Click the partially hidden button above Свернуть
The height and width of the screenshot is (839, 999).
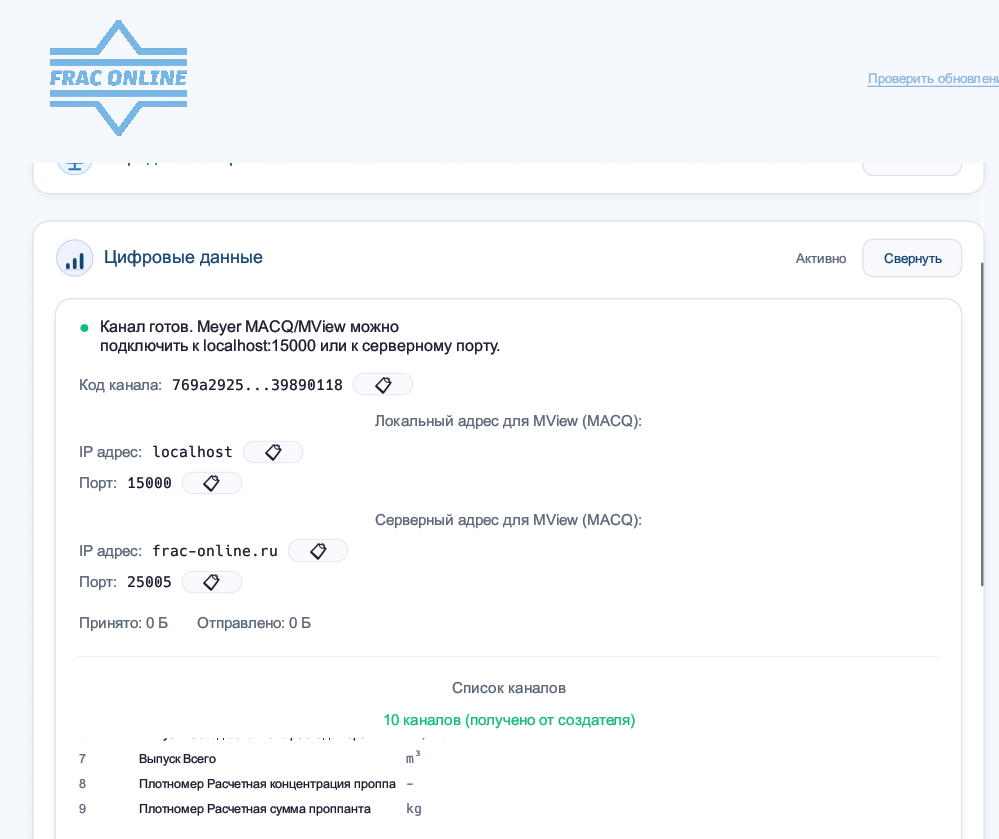tap(911, 166)
